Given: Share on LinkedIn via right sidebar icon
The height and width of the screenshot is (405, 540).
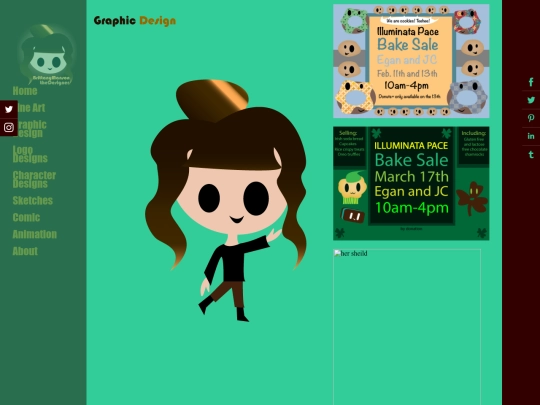Looking at the screenshot, I should coord(531,136).
